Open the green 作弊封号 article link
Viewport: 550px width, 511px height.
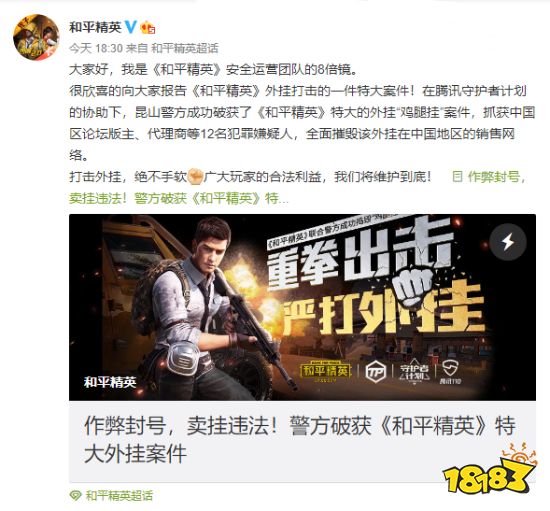coord(493,176)
